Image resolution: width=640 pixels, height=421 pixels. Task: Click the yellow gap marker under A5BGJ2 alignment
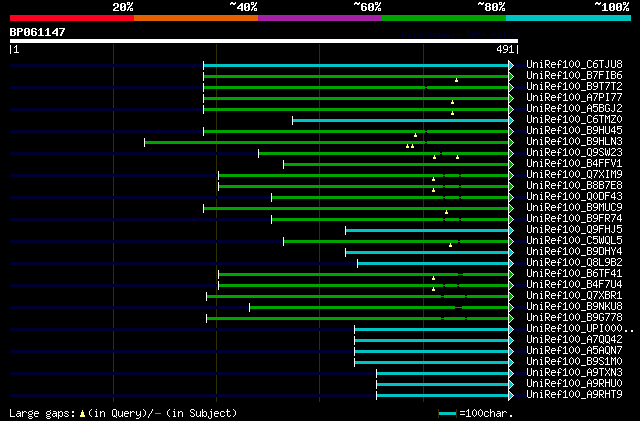[x=452, y=114]
